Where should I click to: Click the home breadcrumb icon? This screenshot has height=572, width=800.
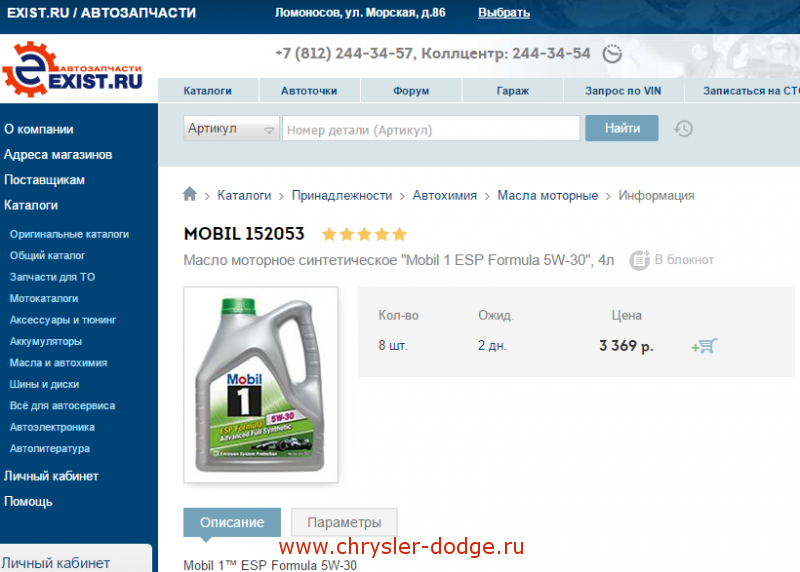[190, 194]
